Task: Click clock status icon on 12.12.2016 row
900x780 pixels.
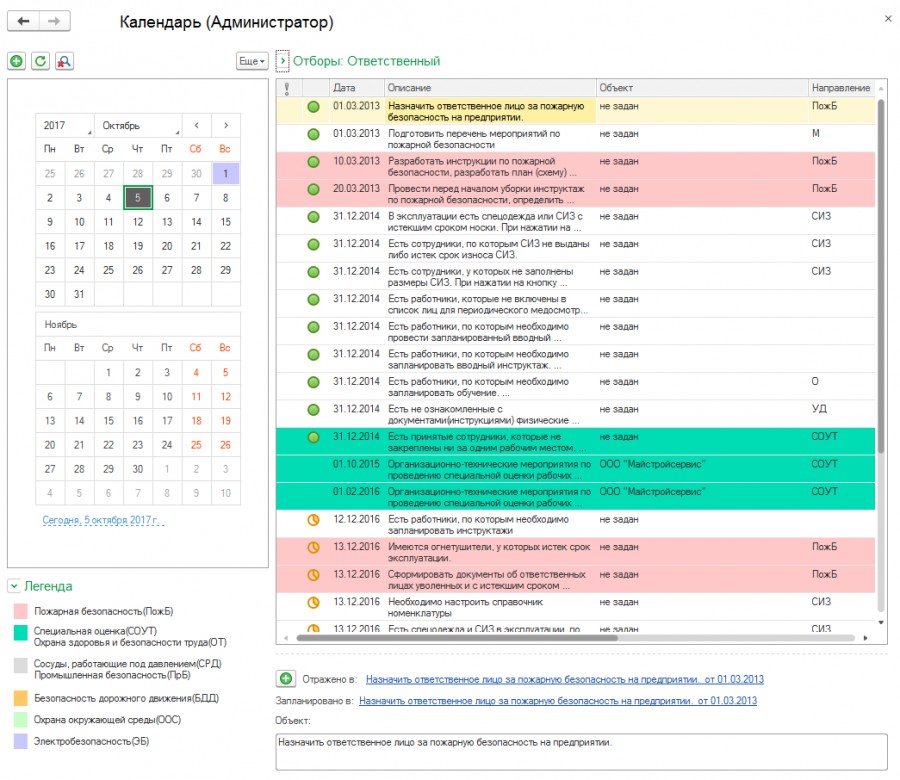Action: tap(313, 520)
